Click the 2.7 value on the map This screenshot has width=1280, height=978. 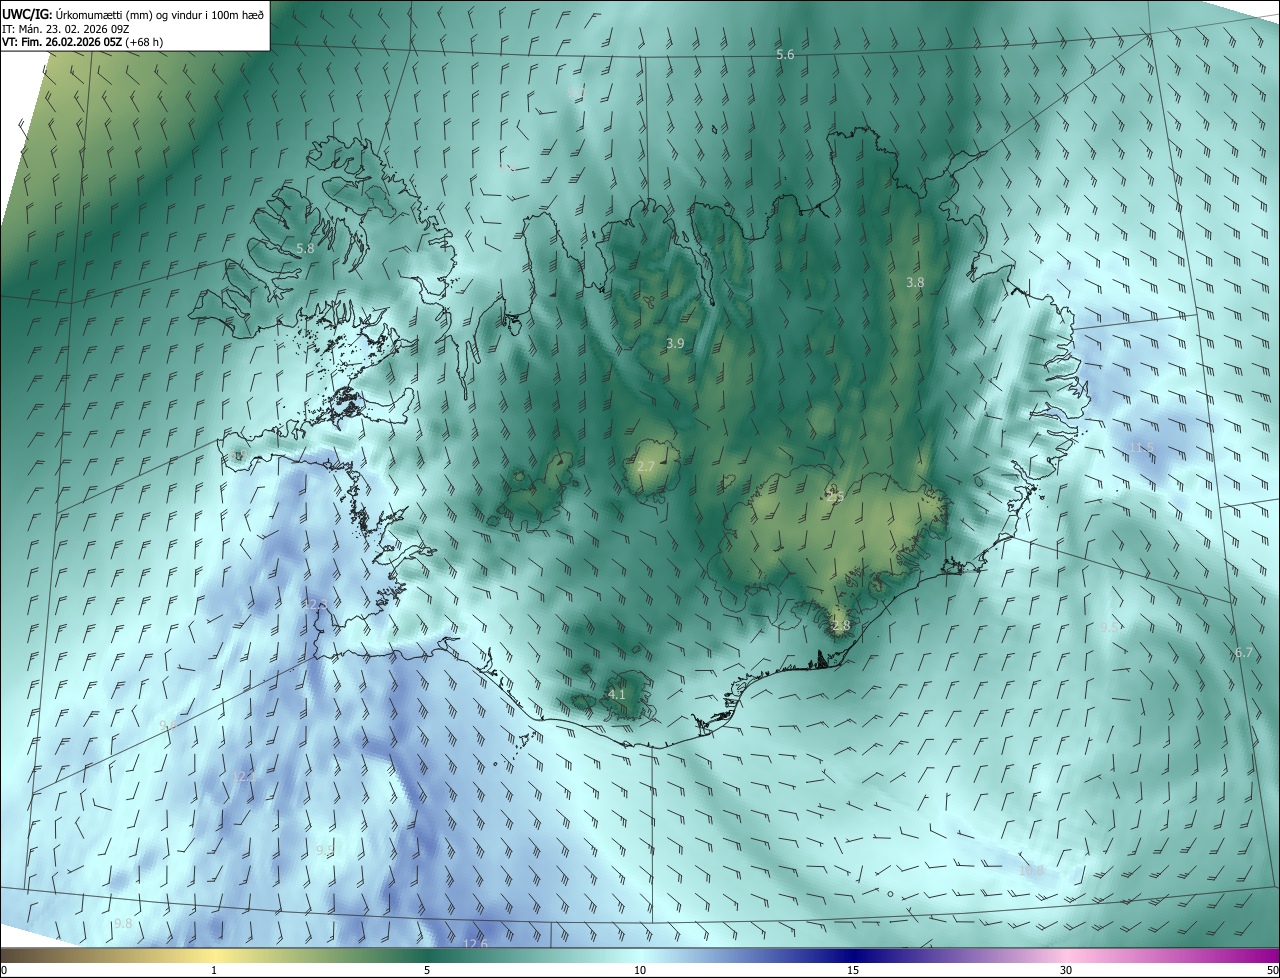tap(646, 467)
